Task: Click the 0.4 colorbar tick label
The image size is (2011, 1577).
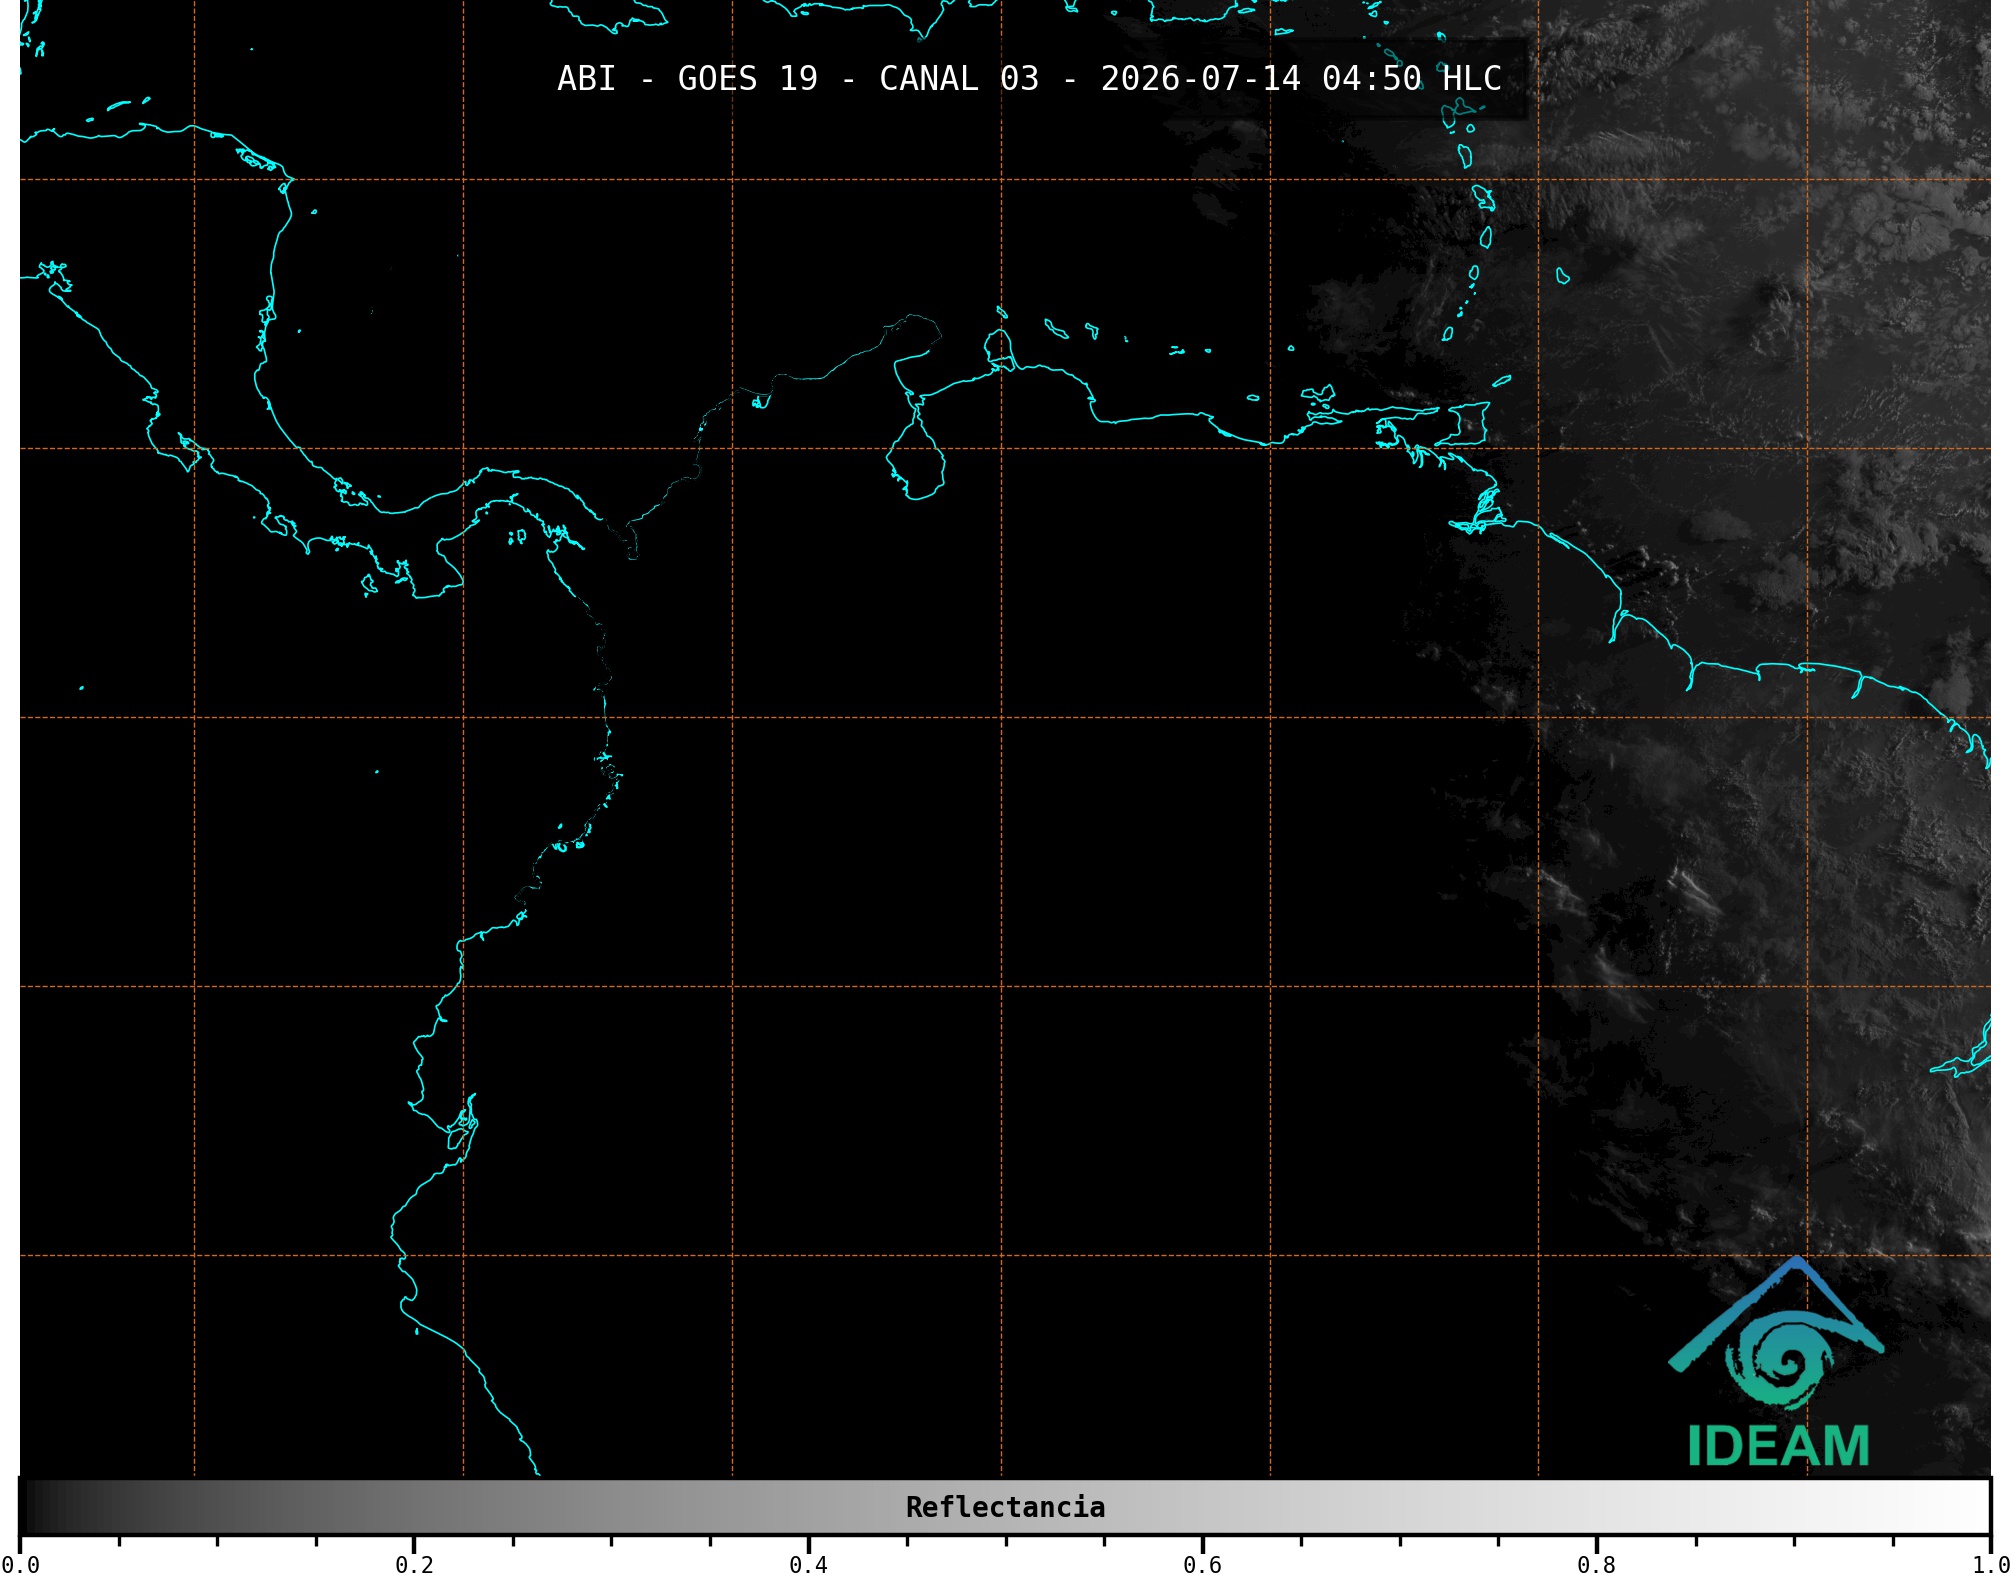Action: click(808, 1565)
